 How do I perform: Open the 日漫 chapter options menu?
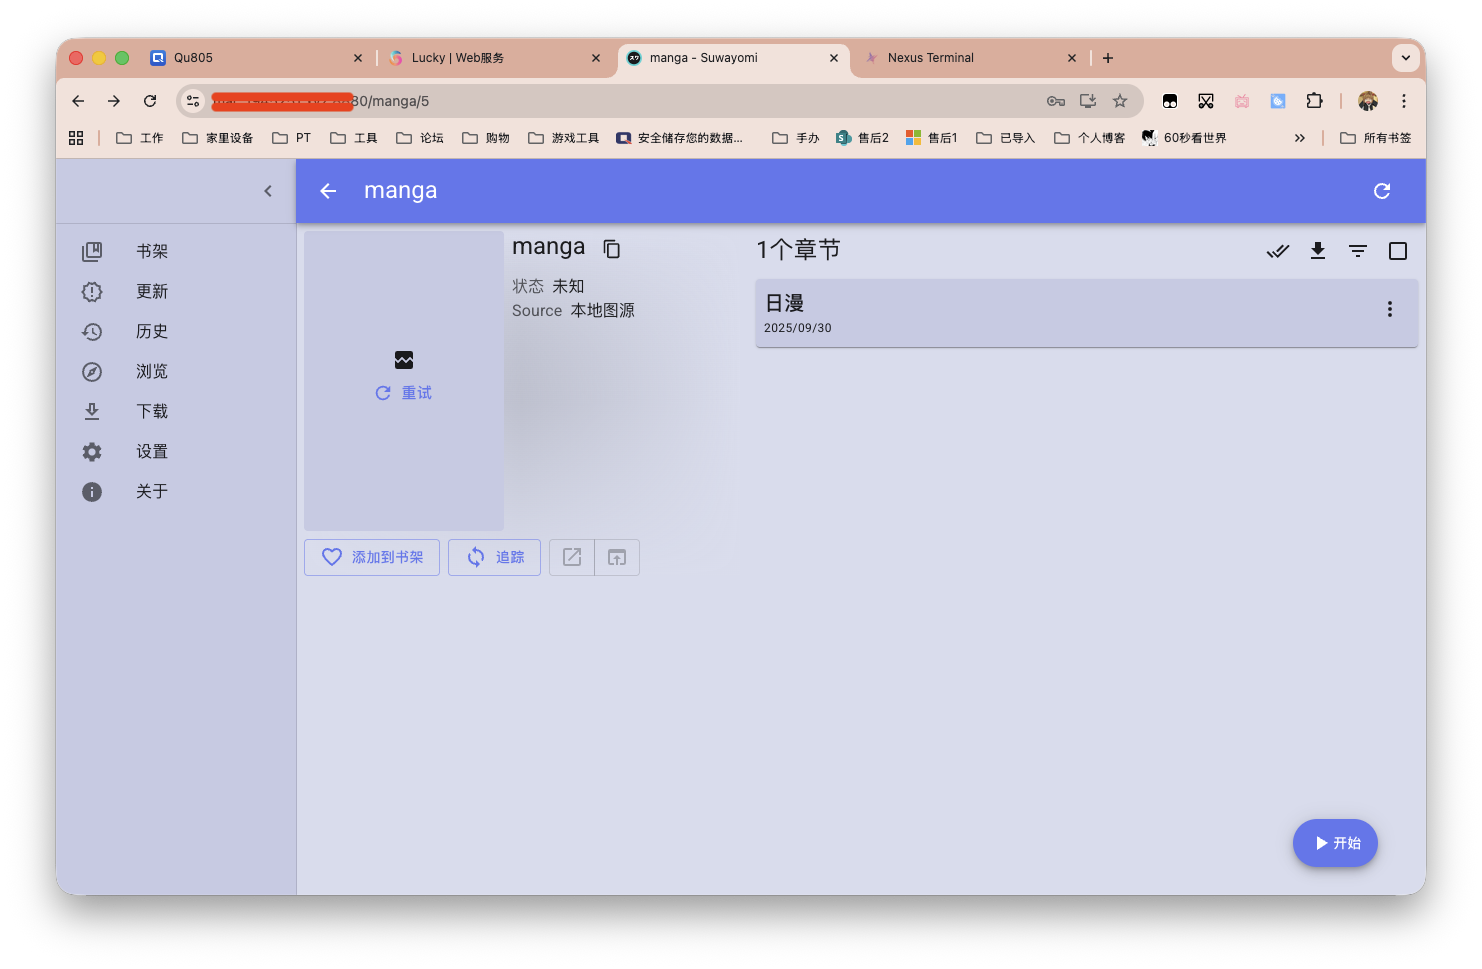pos(1390,309)
